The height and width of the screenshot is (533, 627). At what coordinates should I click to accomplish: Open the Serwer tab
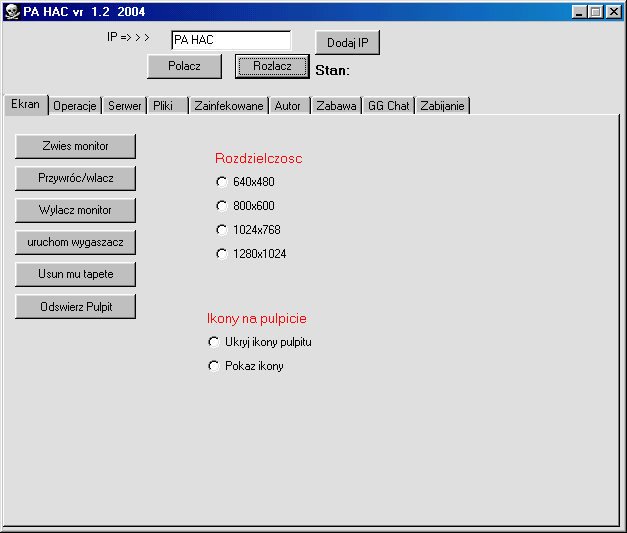125,106
